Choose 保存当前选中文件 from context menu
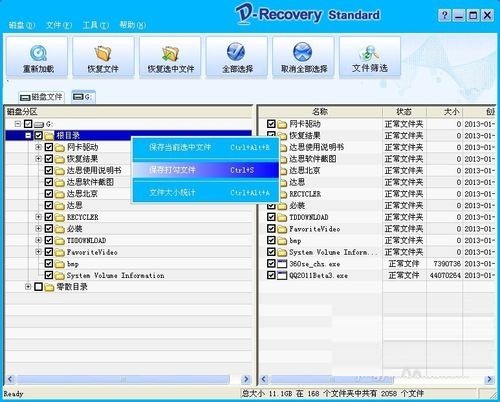 (x=206, y=147)
